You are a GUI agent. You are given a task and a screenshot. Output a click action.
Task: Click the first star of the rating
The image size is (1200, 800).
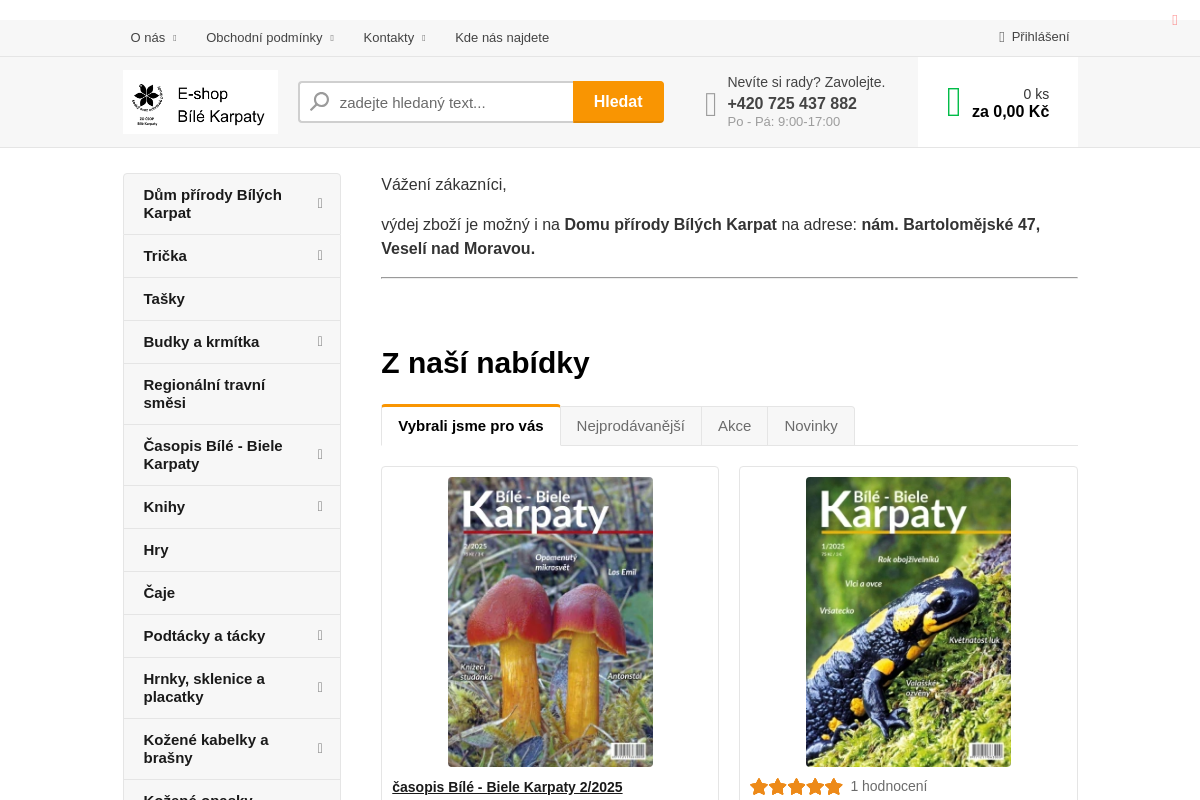tap(758, 786)
